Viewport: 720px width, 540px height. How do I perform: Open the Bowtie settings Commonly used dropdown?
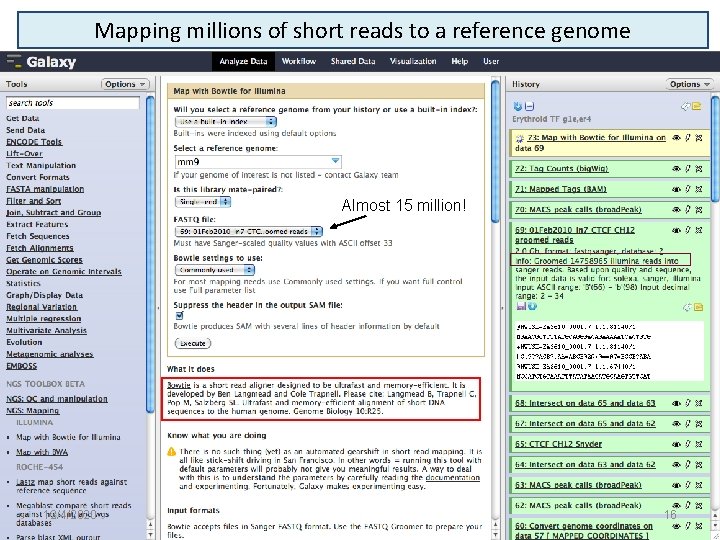[x=214, y=270]
